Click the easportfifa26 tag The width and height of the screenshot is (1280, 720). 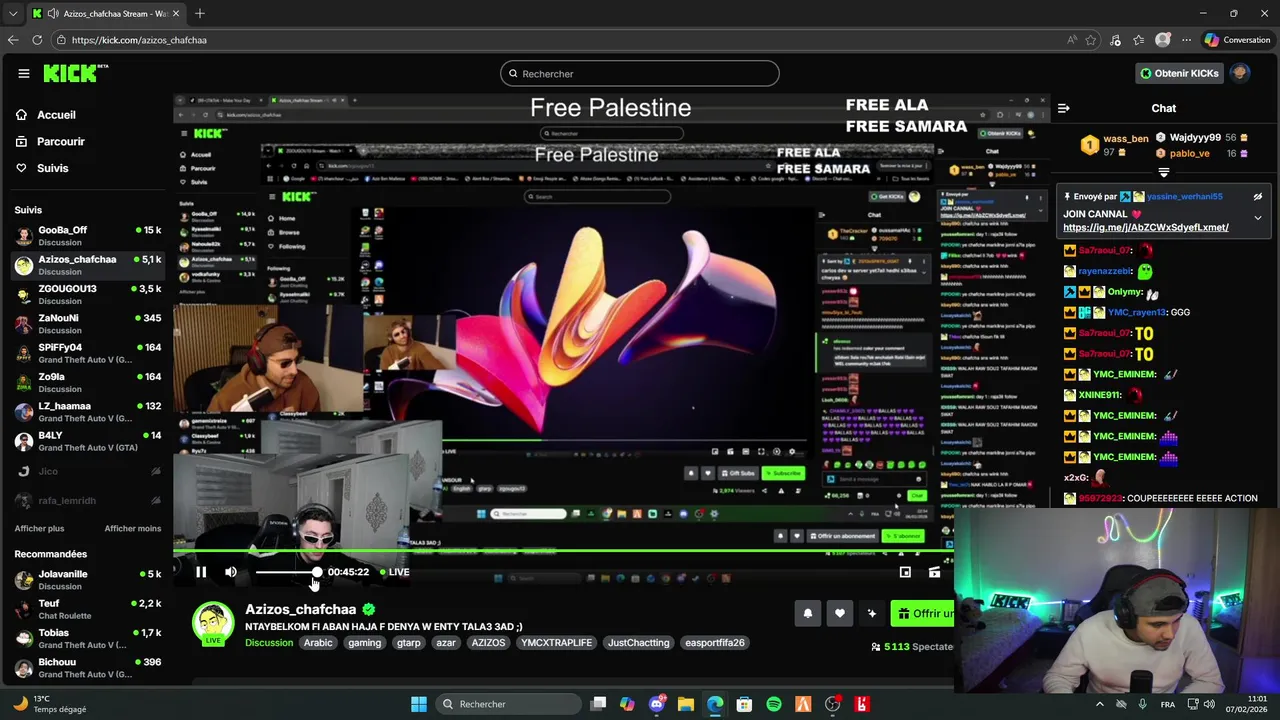715,643
